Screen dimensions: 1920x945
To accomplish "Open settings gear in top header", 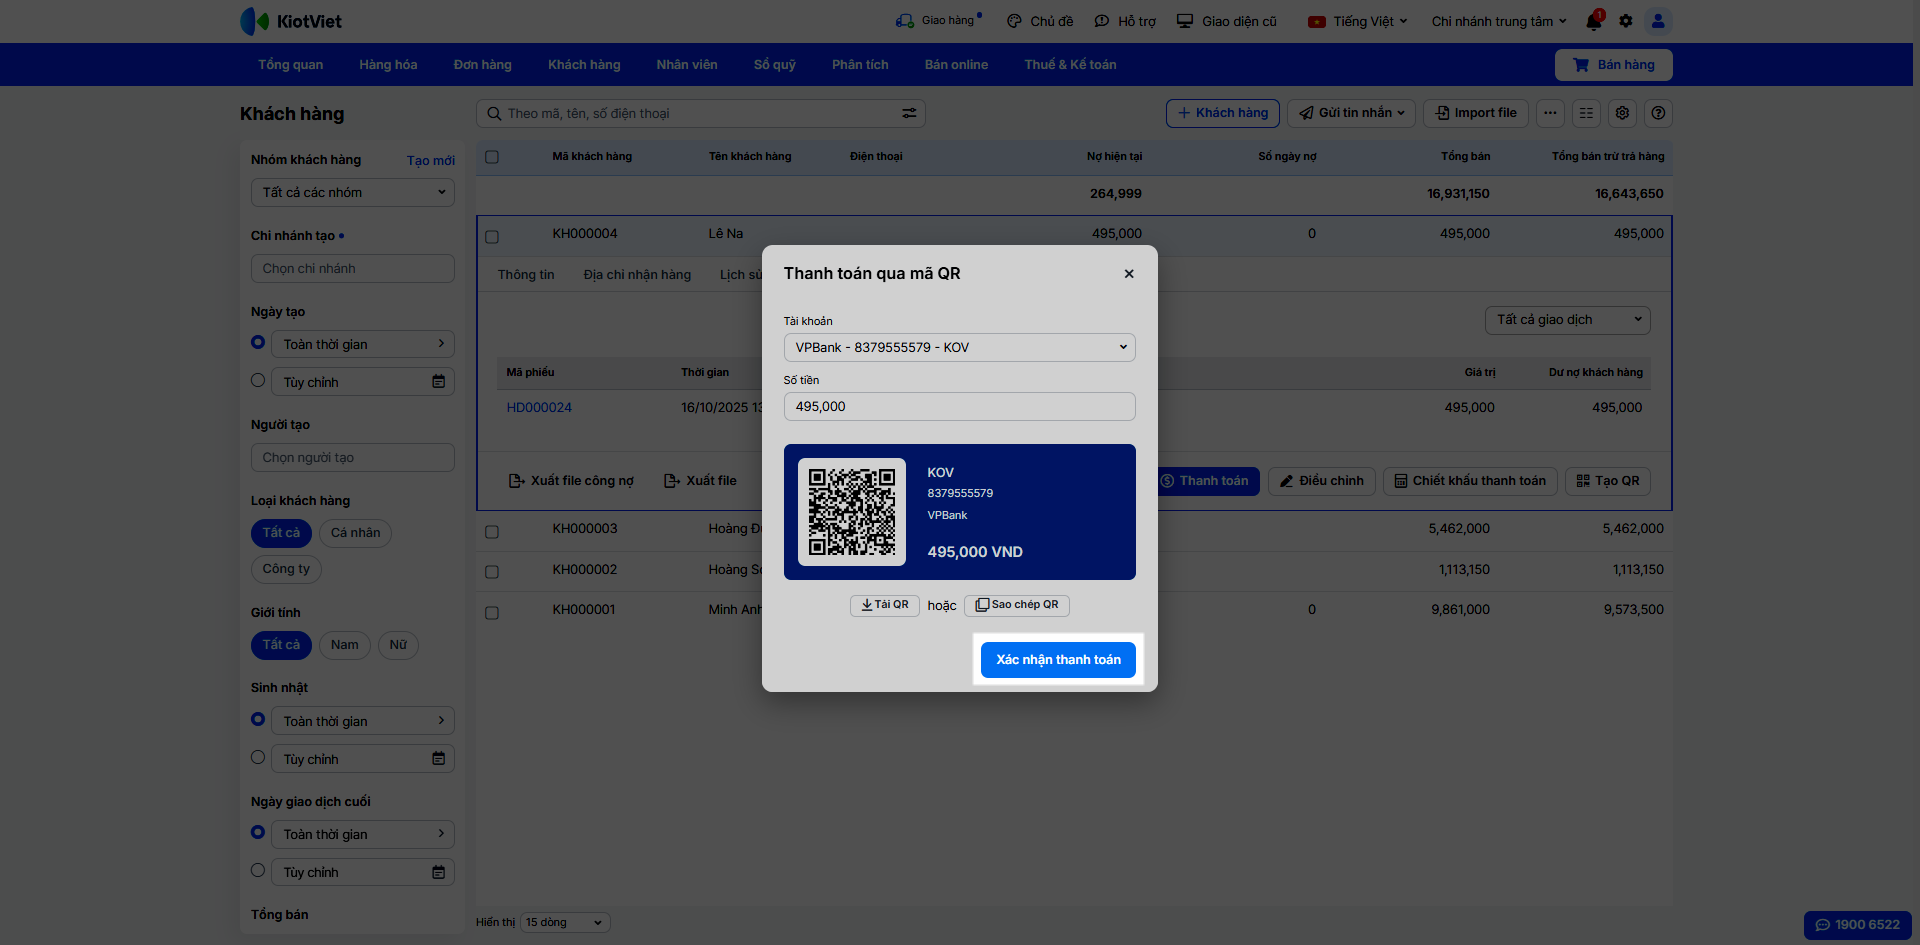I will tap(1626, 21).
